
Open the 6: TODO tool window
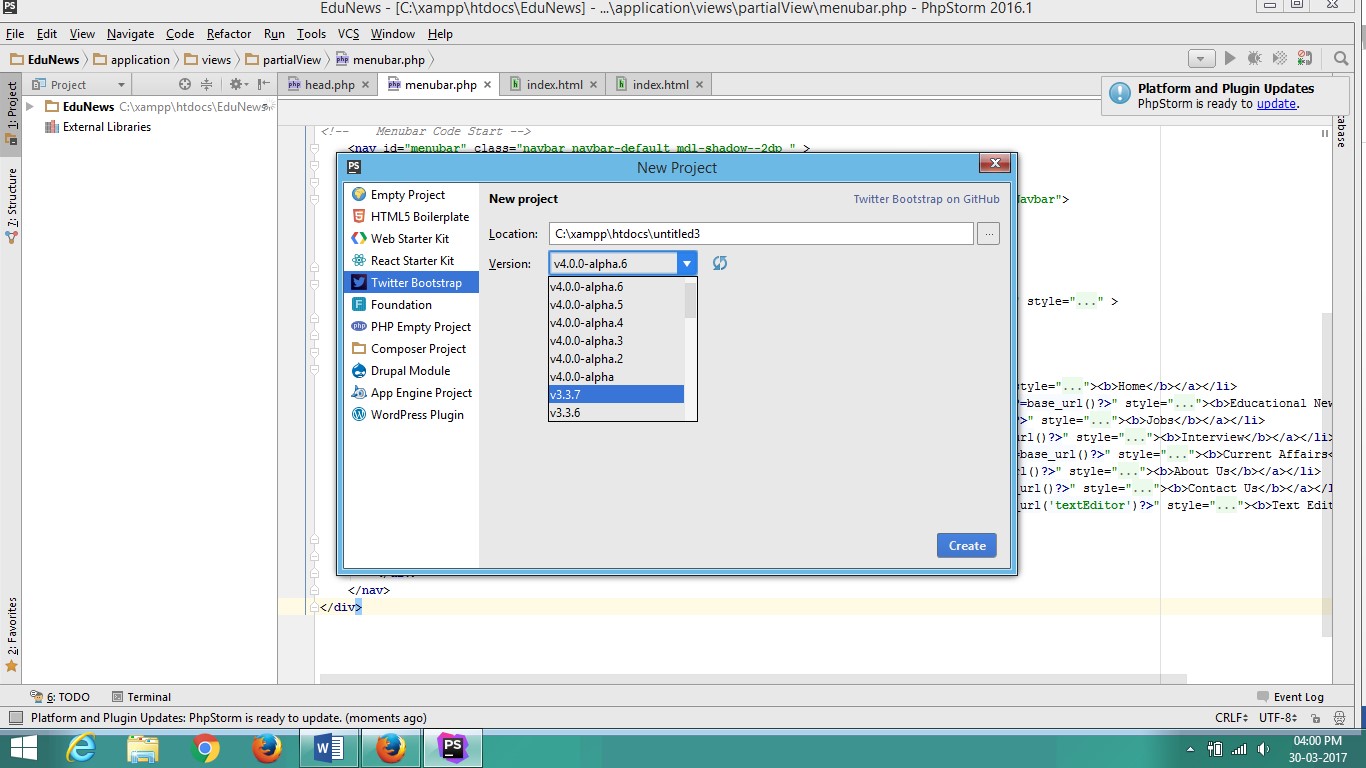tap(61, 697)
